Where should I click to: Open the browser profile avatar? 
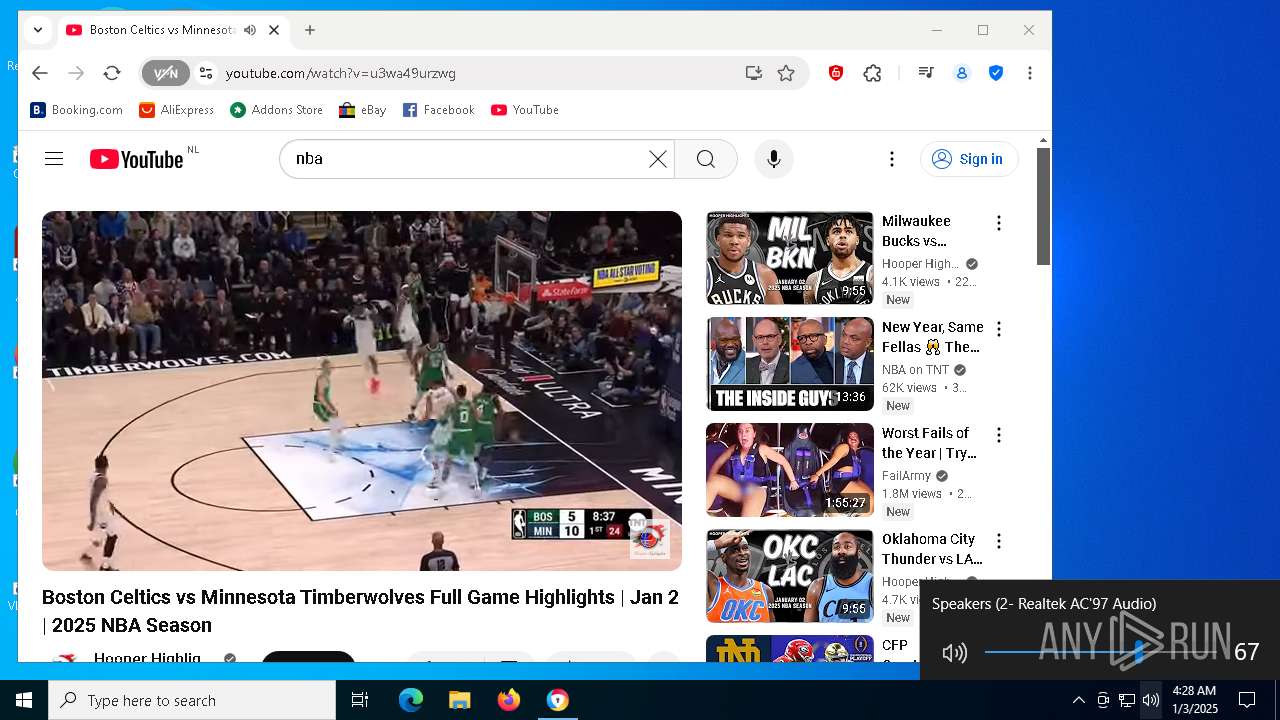click(962, 73)
